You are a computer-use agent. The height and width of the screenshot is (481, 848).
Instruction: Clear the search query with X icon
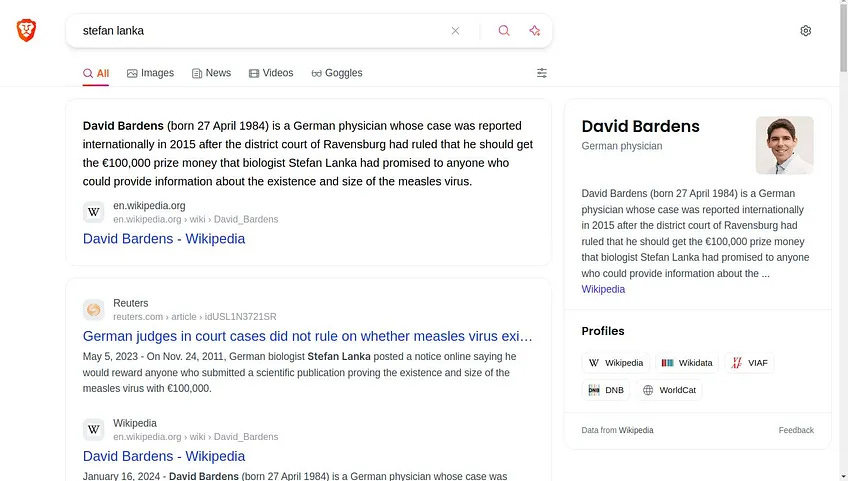pos(455,31)
